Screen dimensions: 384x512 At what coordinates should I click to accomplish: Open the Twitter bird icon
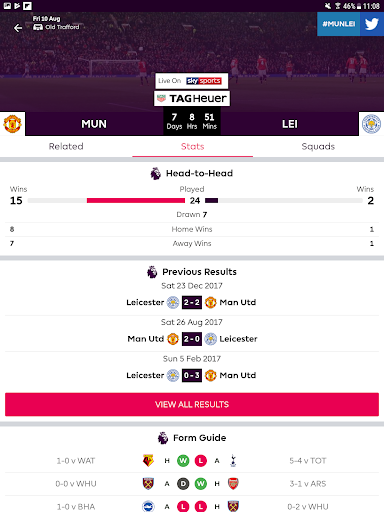point(372,24)
